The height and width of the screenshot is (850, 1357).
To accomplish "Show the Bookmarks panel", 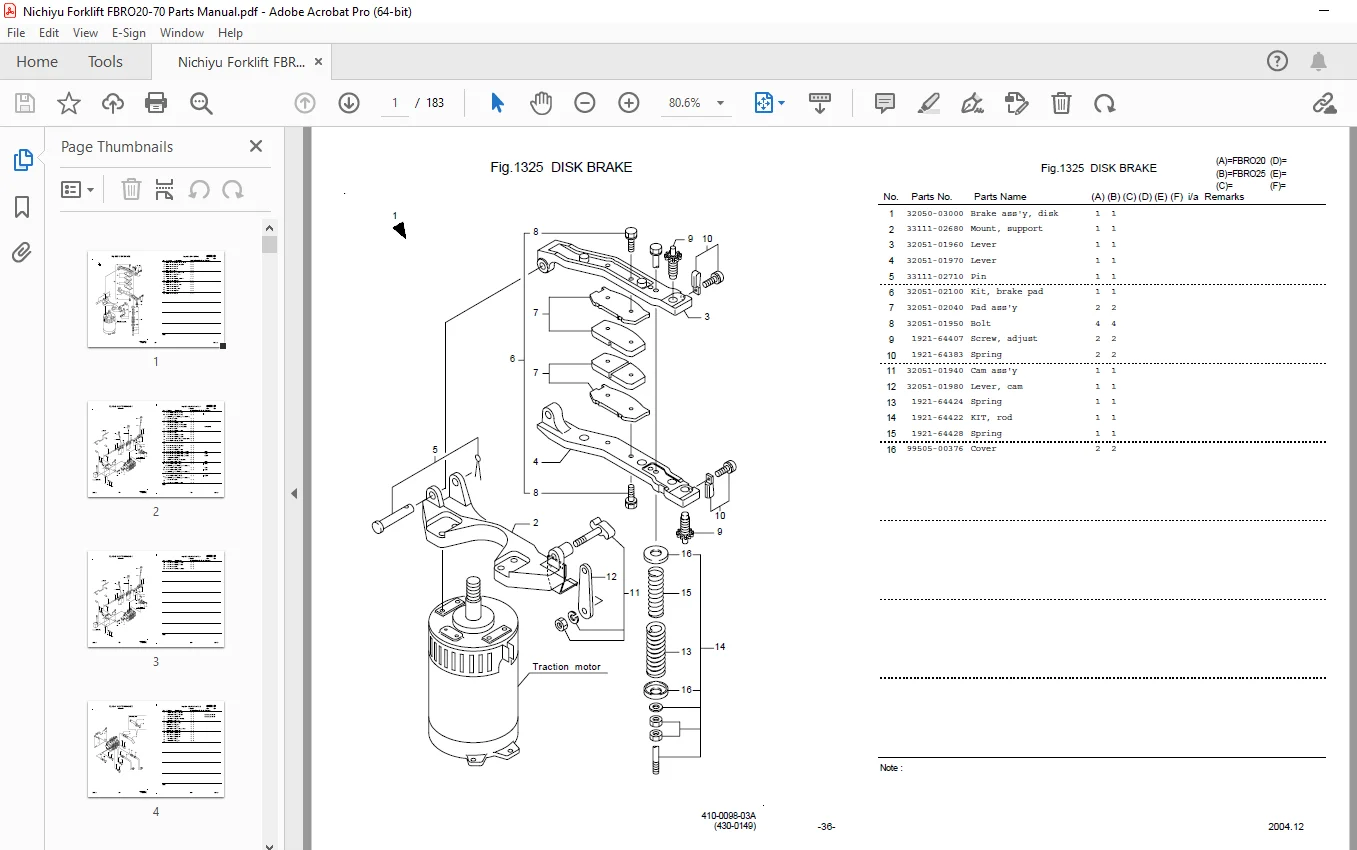I will [x=22, y=207].
